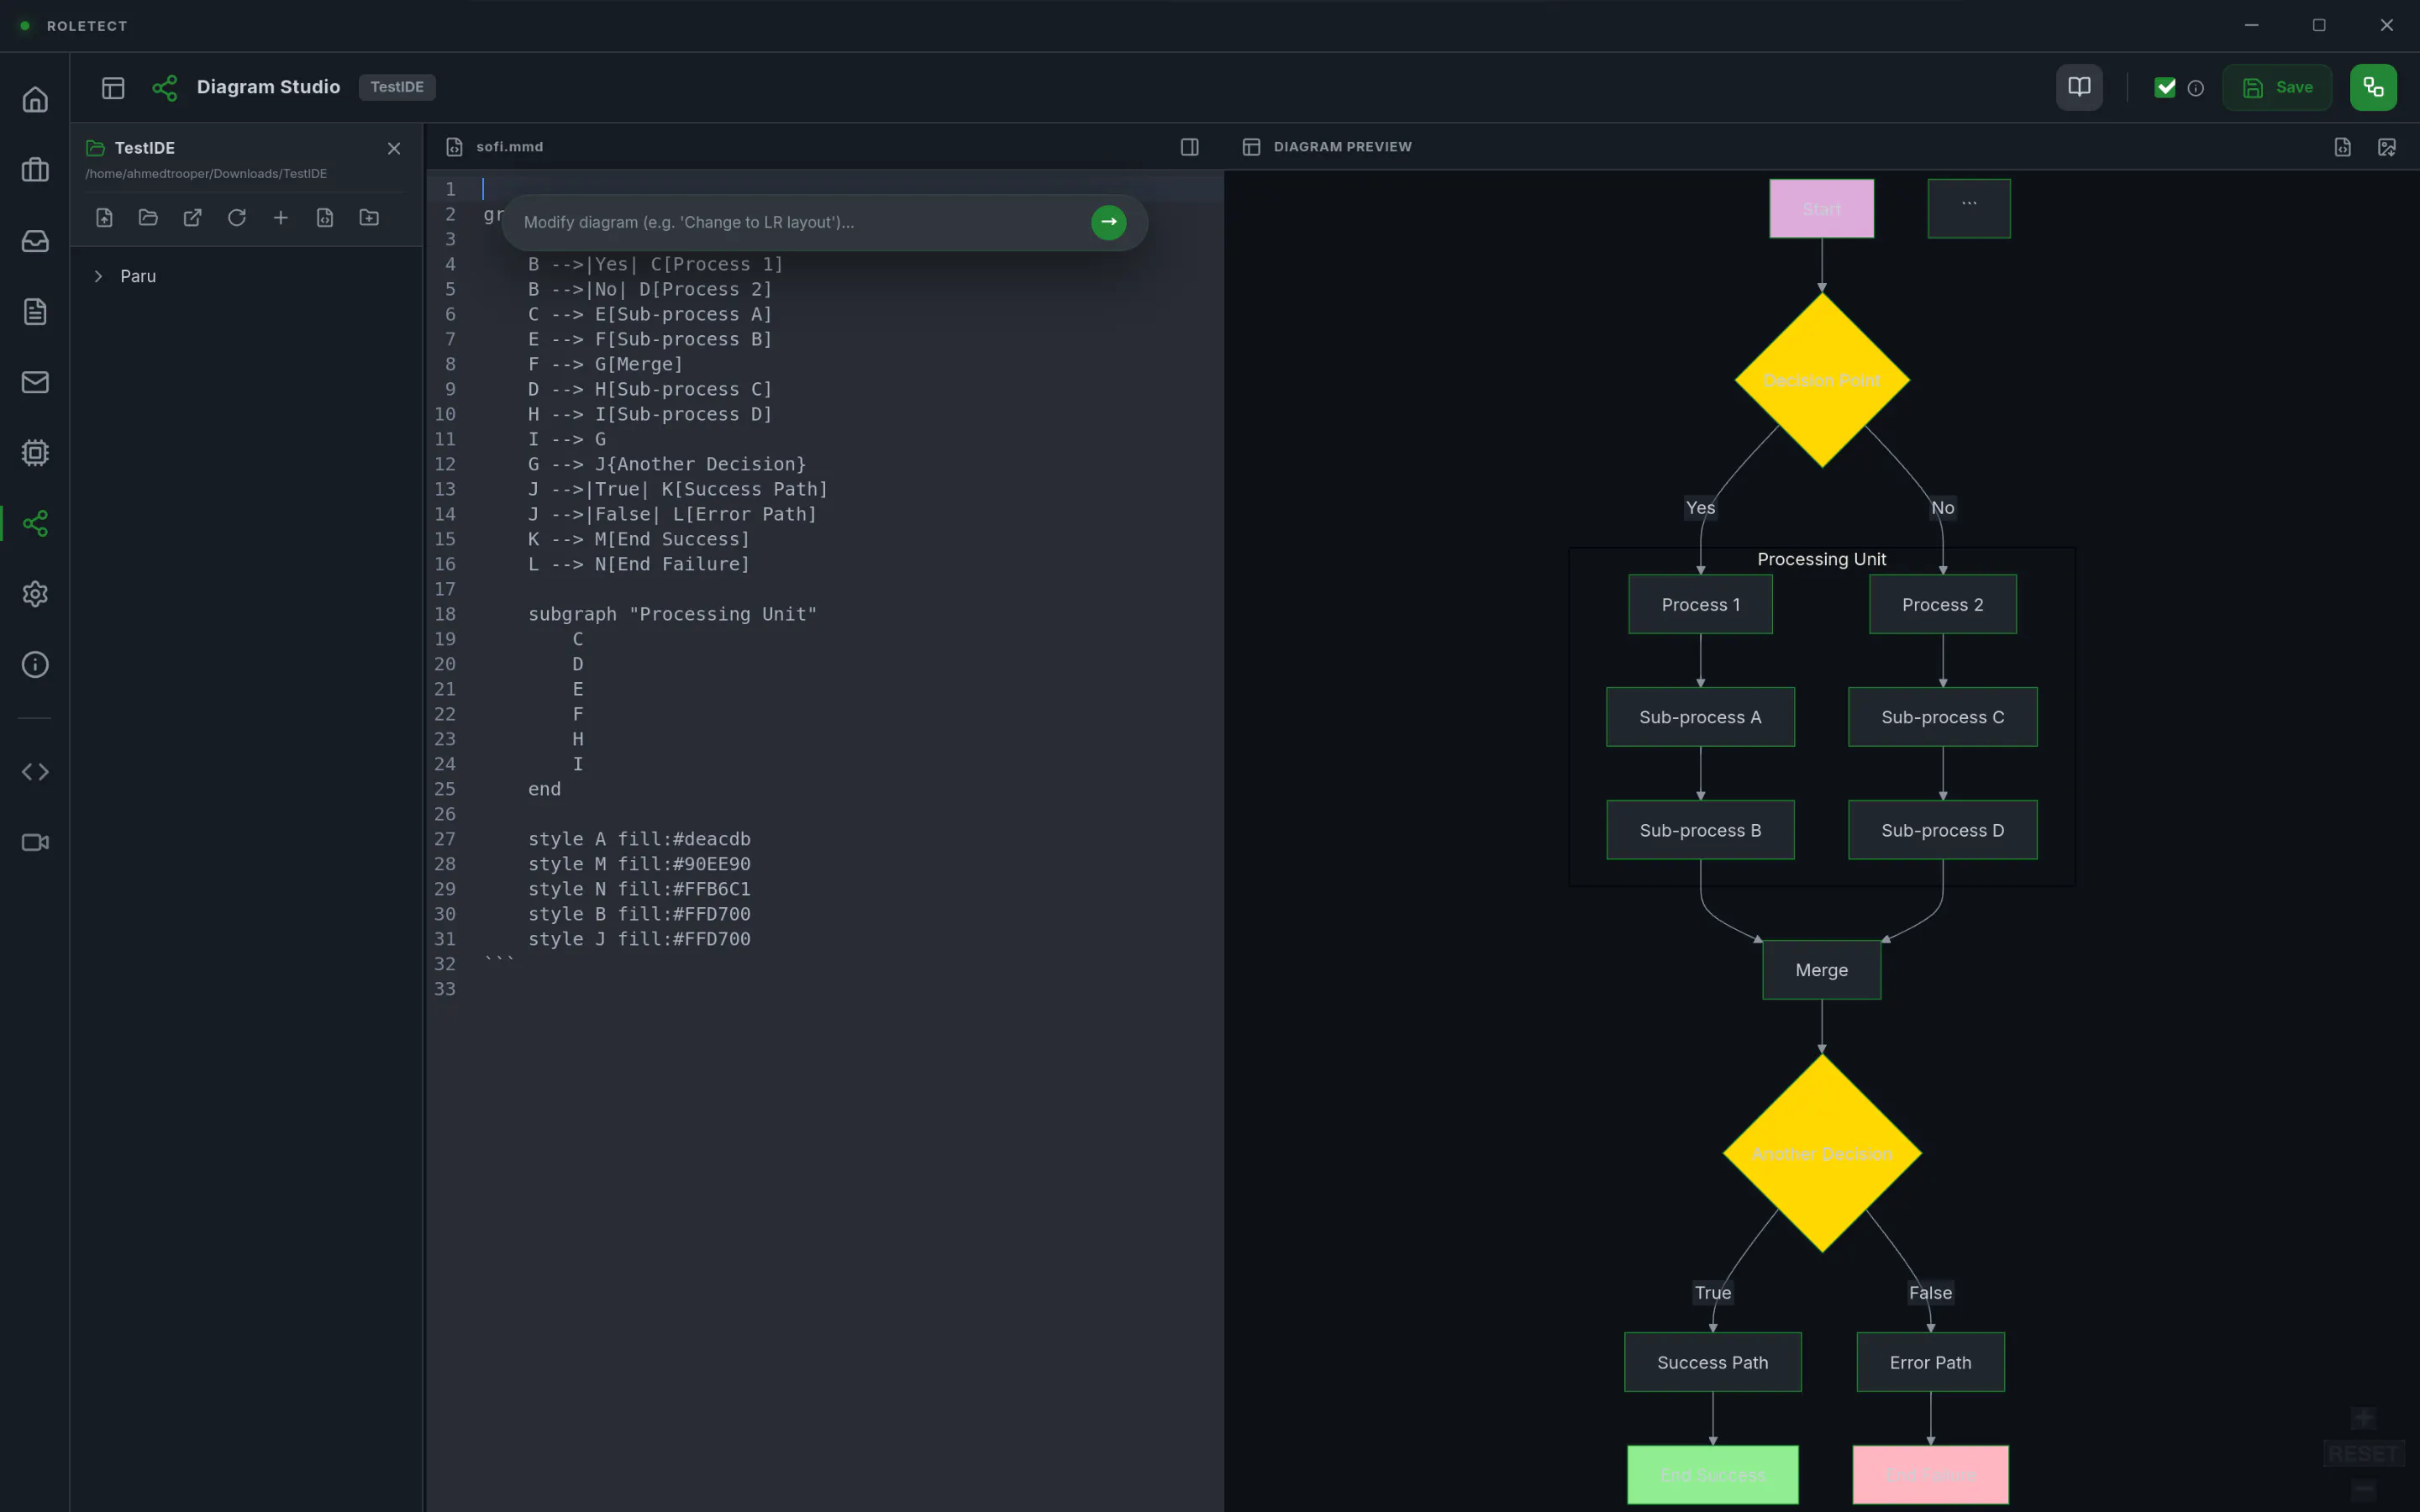Open the settings gear in the sidebar
The height and width of the screenshot is (1512, 2420).
[35, 594]
